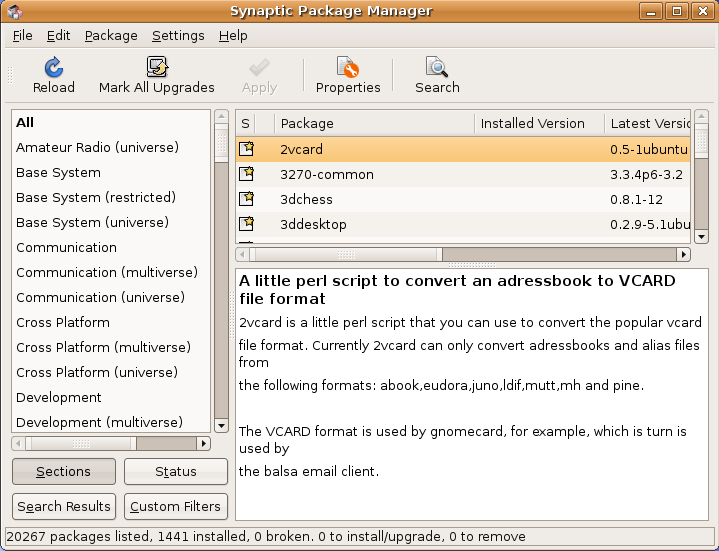
Task: Click status icon of 3270-common package
Action: [x=247, y=174]
